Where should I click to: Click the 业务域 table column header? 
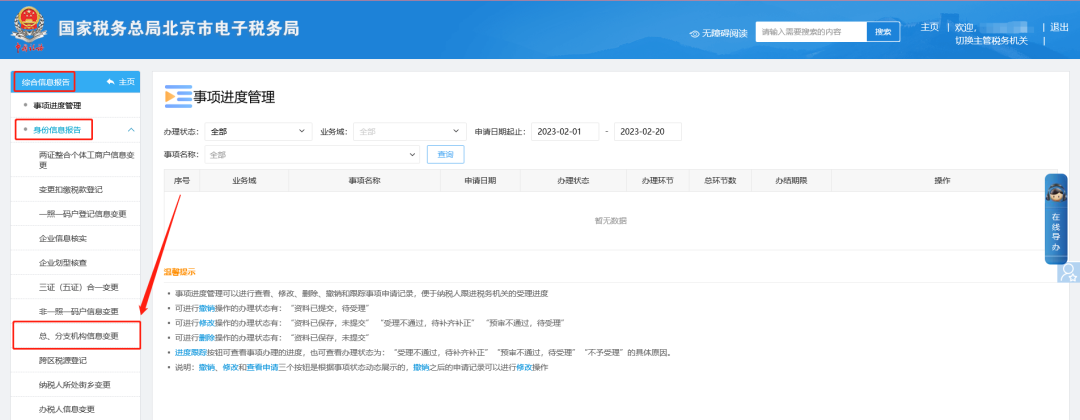point(244,180)
